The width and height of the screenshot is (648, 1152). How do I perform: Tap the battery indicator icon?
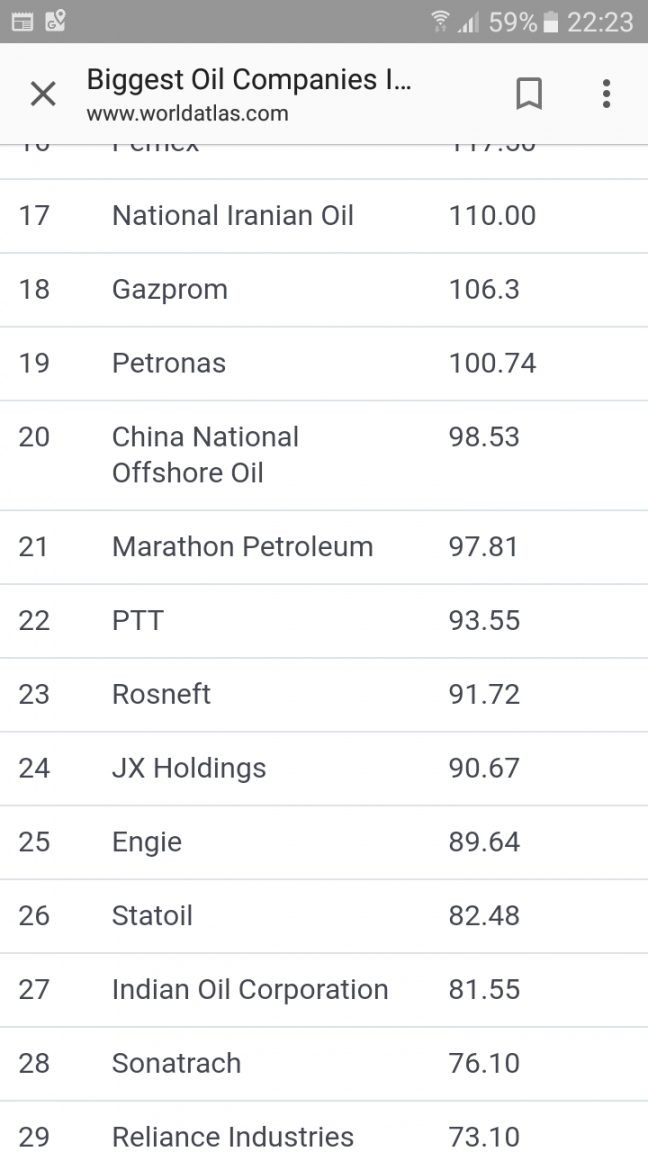tap(550, 22)
